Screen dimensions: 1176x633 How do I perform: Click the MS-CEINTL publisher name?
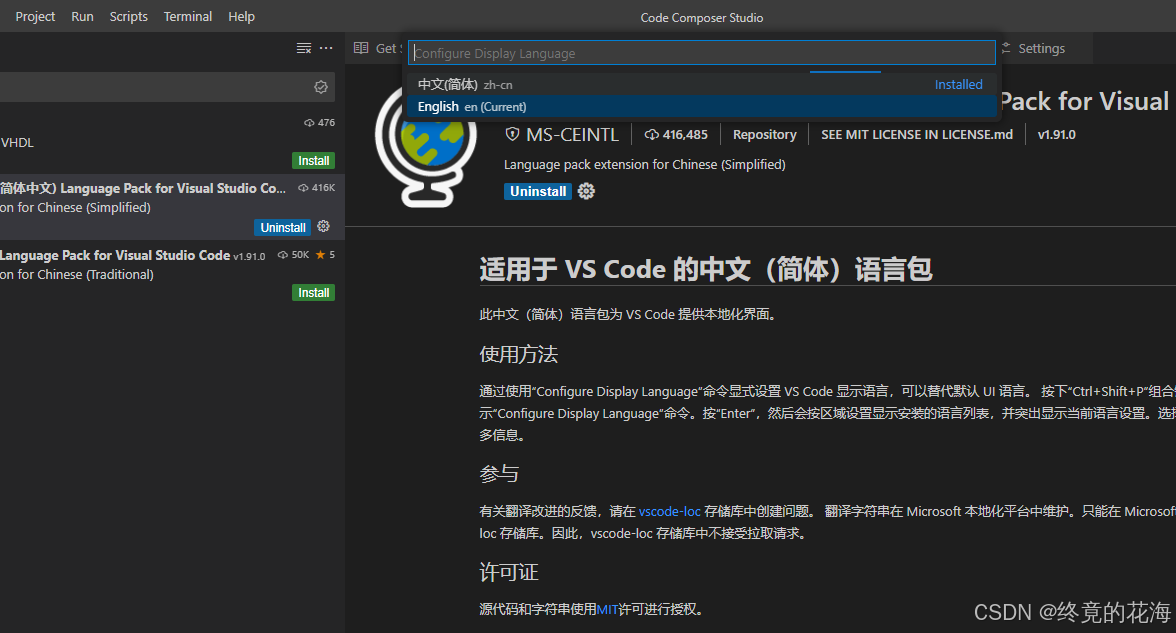click(572, 135)
